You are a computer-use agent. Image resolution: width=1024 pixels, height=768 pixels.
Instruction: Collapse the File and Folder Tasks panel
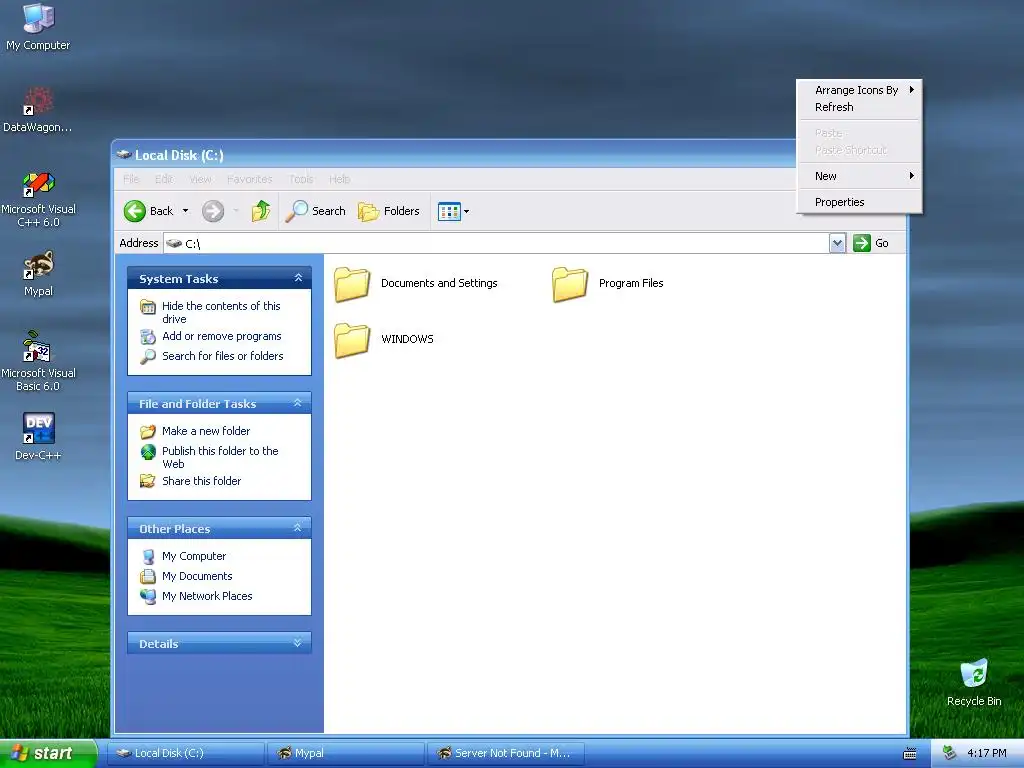click(298, 403)
